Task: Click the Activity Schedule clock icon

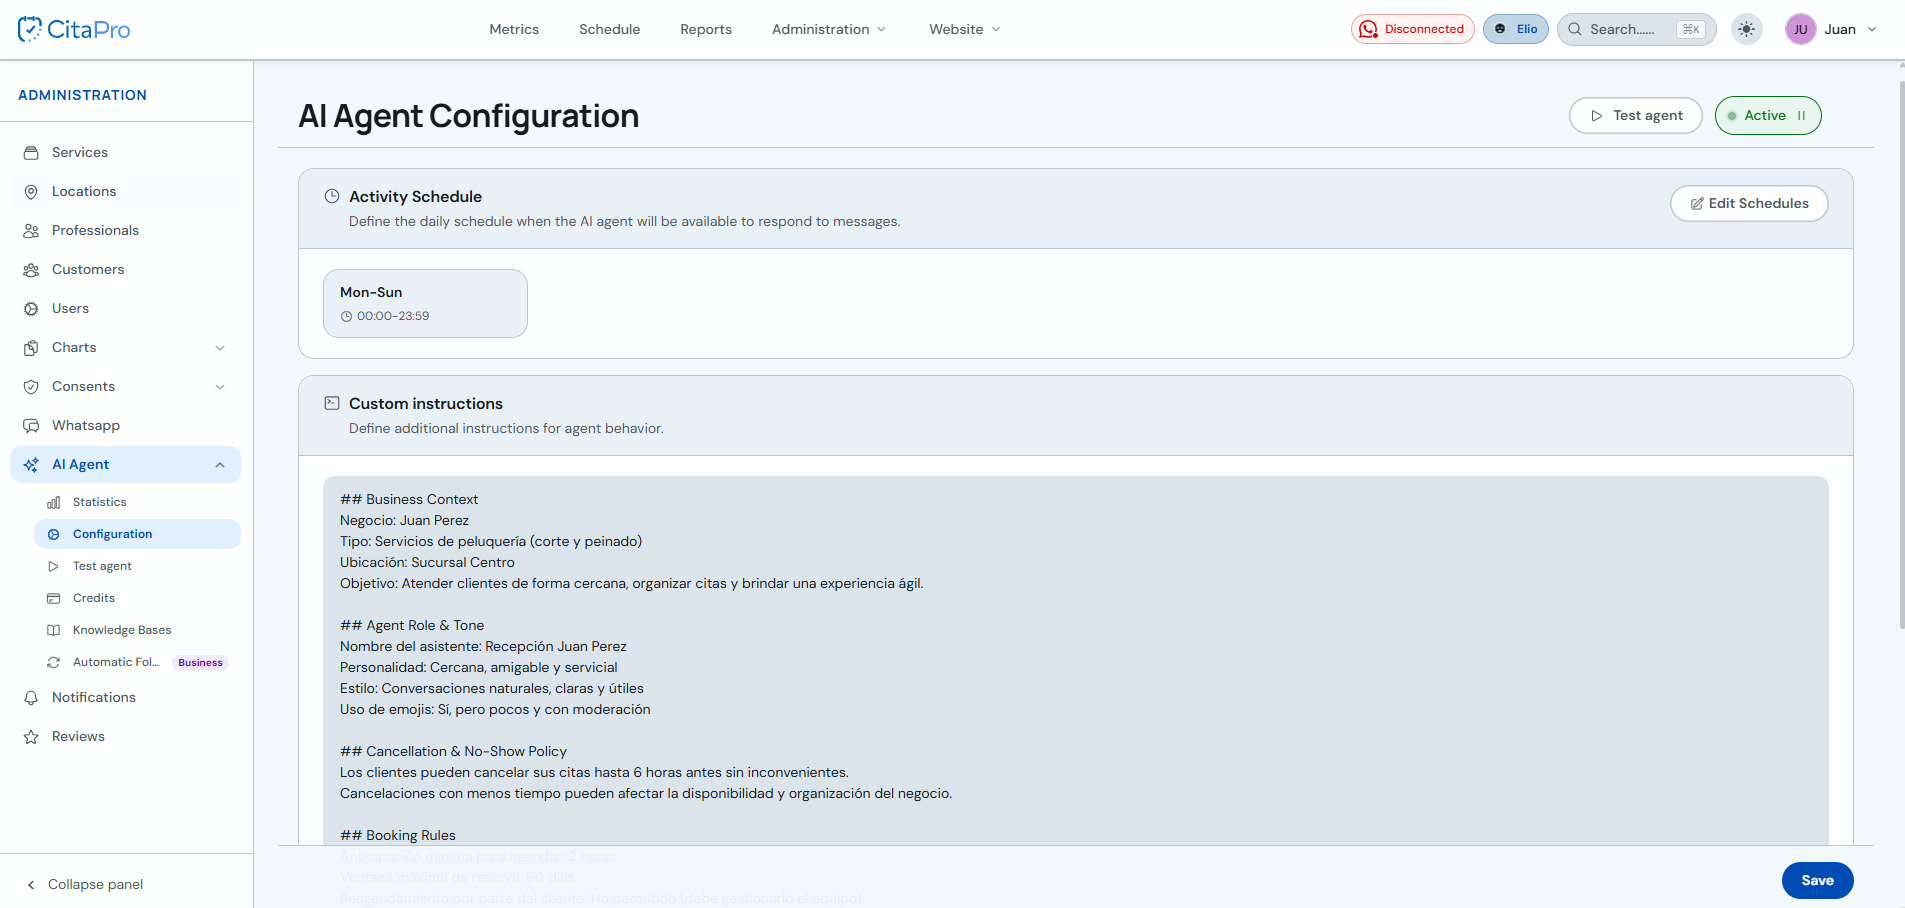Action: click(x=332, y=196)
